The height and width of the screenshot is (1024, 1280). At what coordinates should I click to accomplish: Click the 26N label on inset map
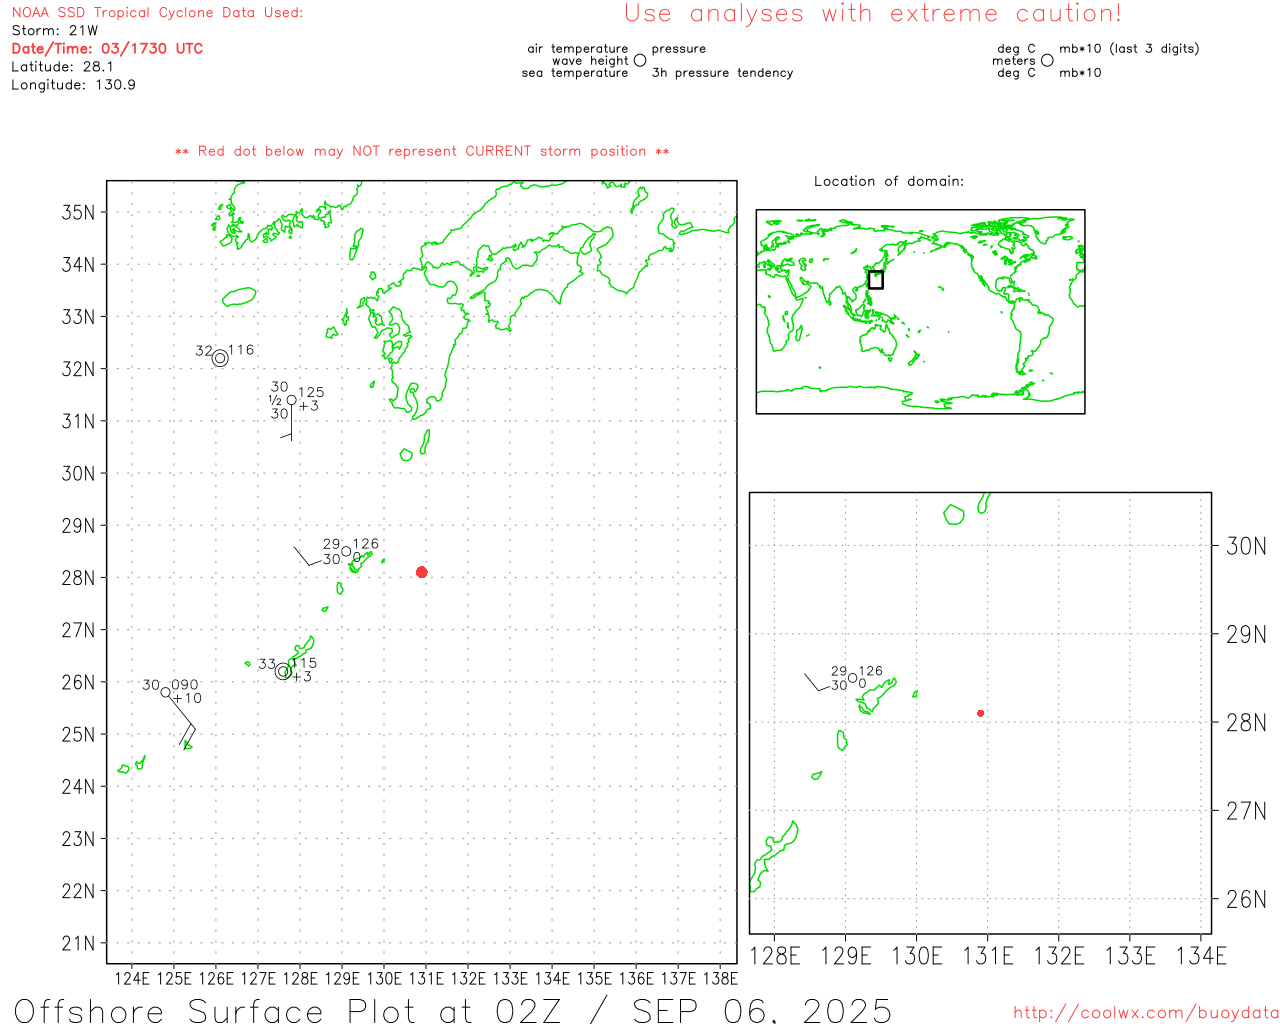pos(1246,899)
